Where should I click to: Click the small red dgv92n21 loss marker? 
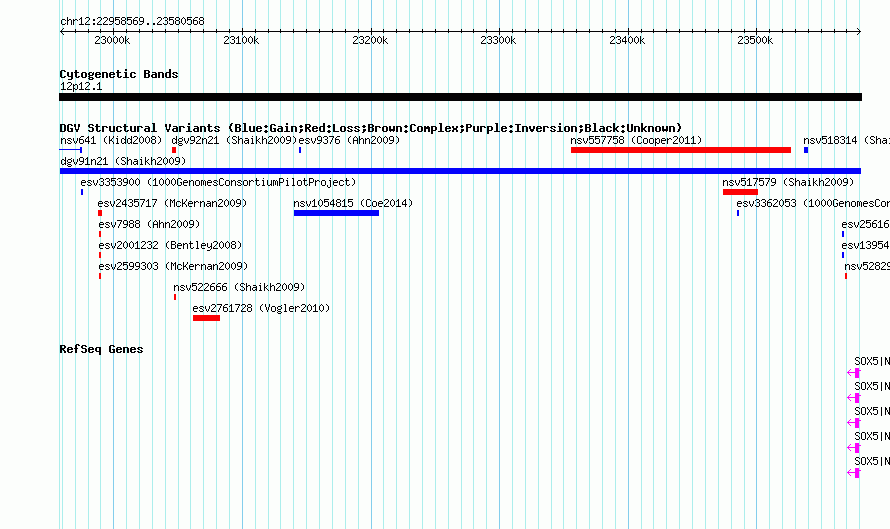[x=174, y=150]
